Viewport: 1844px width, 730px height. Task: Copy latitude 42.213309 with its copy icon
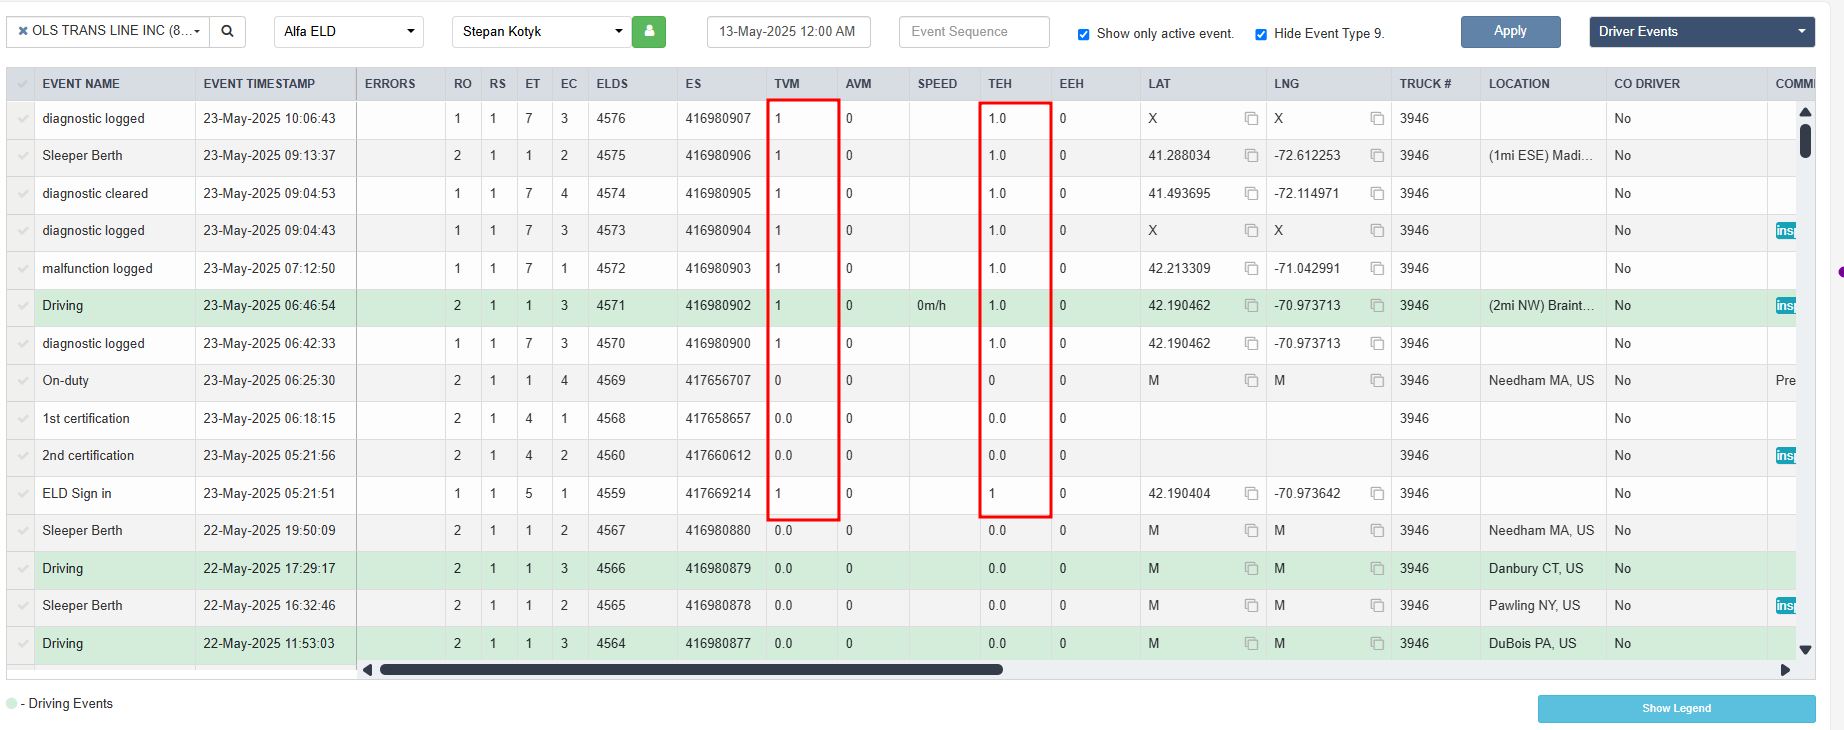pyautogui.click(x=1251, y=268)
